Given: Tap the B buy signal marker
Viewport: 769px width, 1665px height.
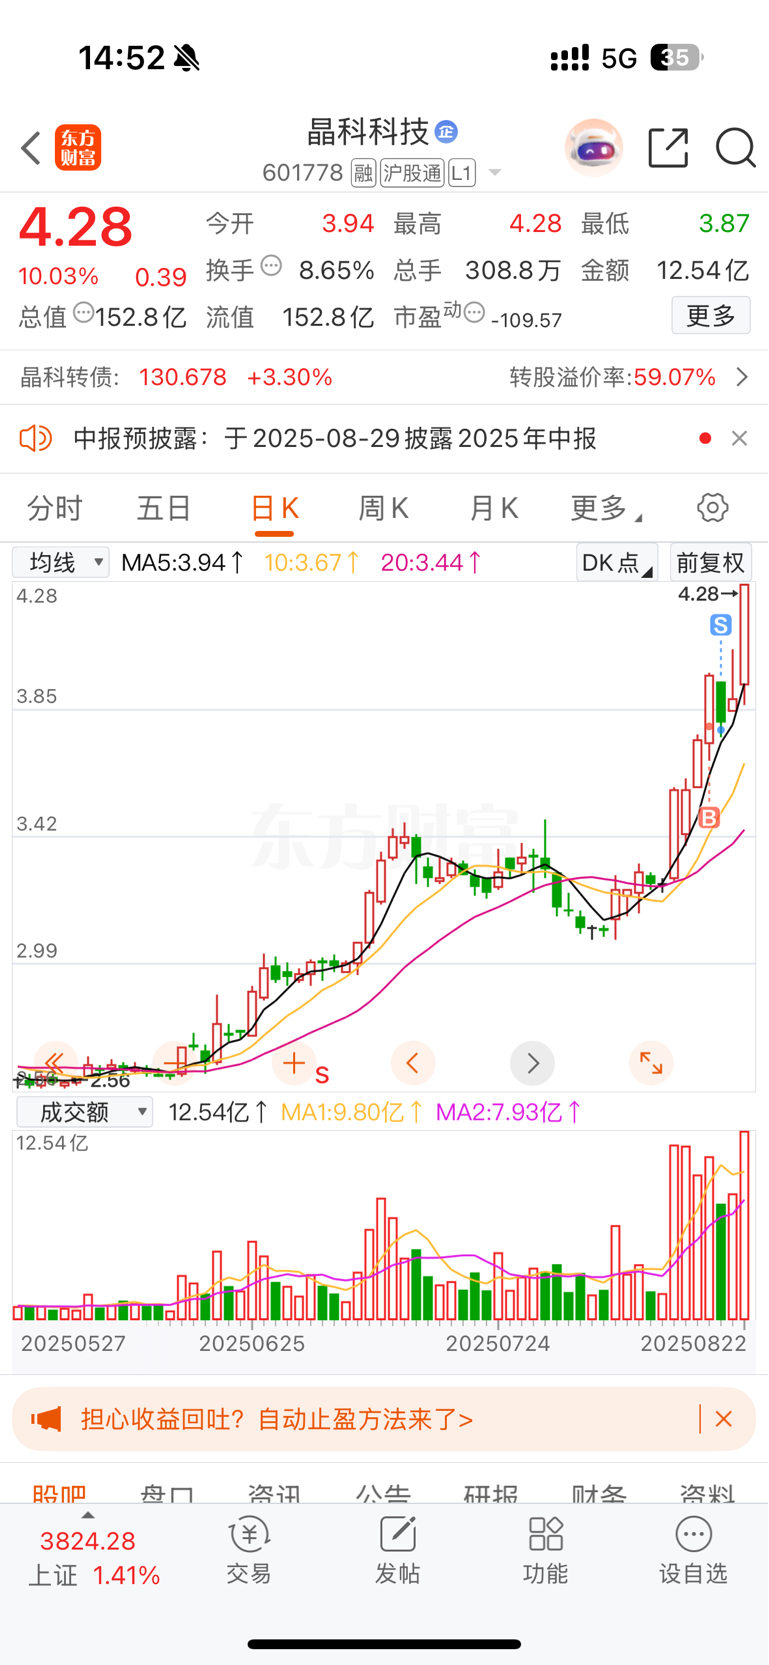Looking at the screenshot, I should pos(709,818).
